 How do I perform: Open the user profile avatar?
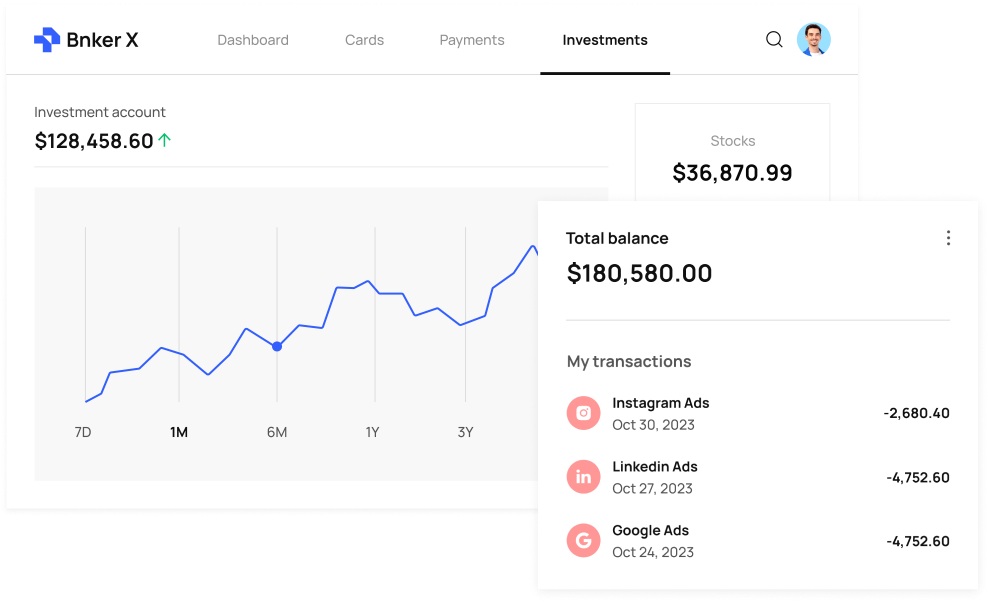[813, 40]
